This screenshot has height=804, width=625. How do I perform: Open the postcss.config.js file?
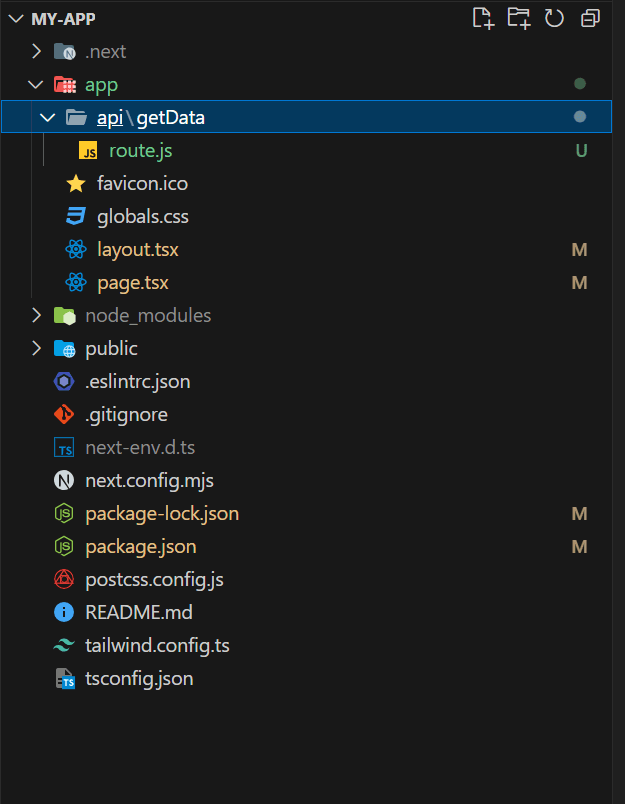[154, 580]
